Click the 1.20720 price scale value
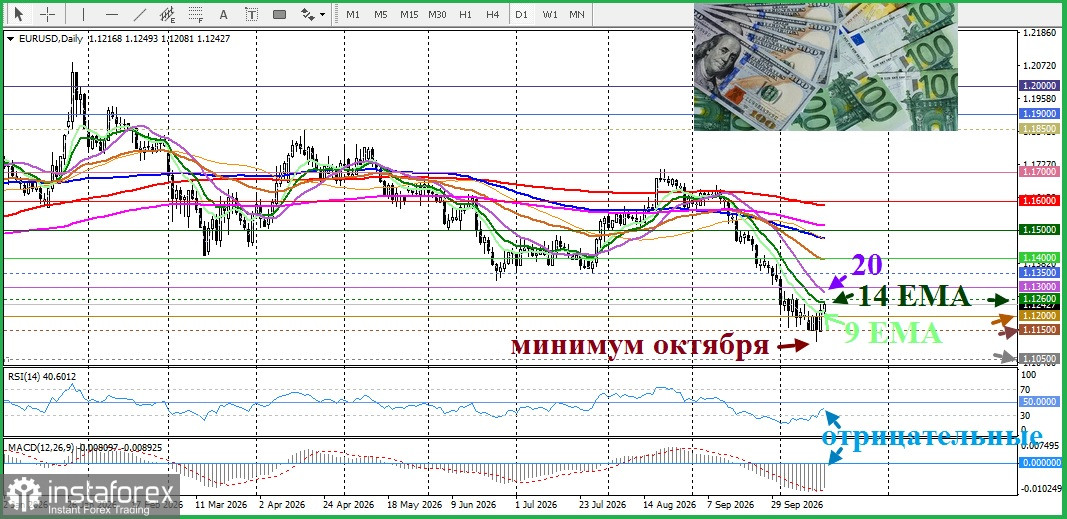The image size is (1067, 519). tap(1039, 66)
